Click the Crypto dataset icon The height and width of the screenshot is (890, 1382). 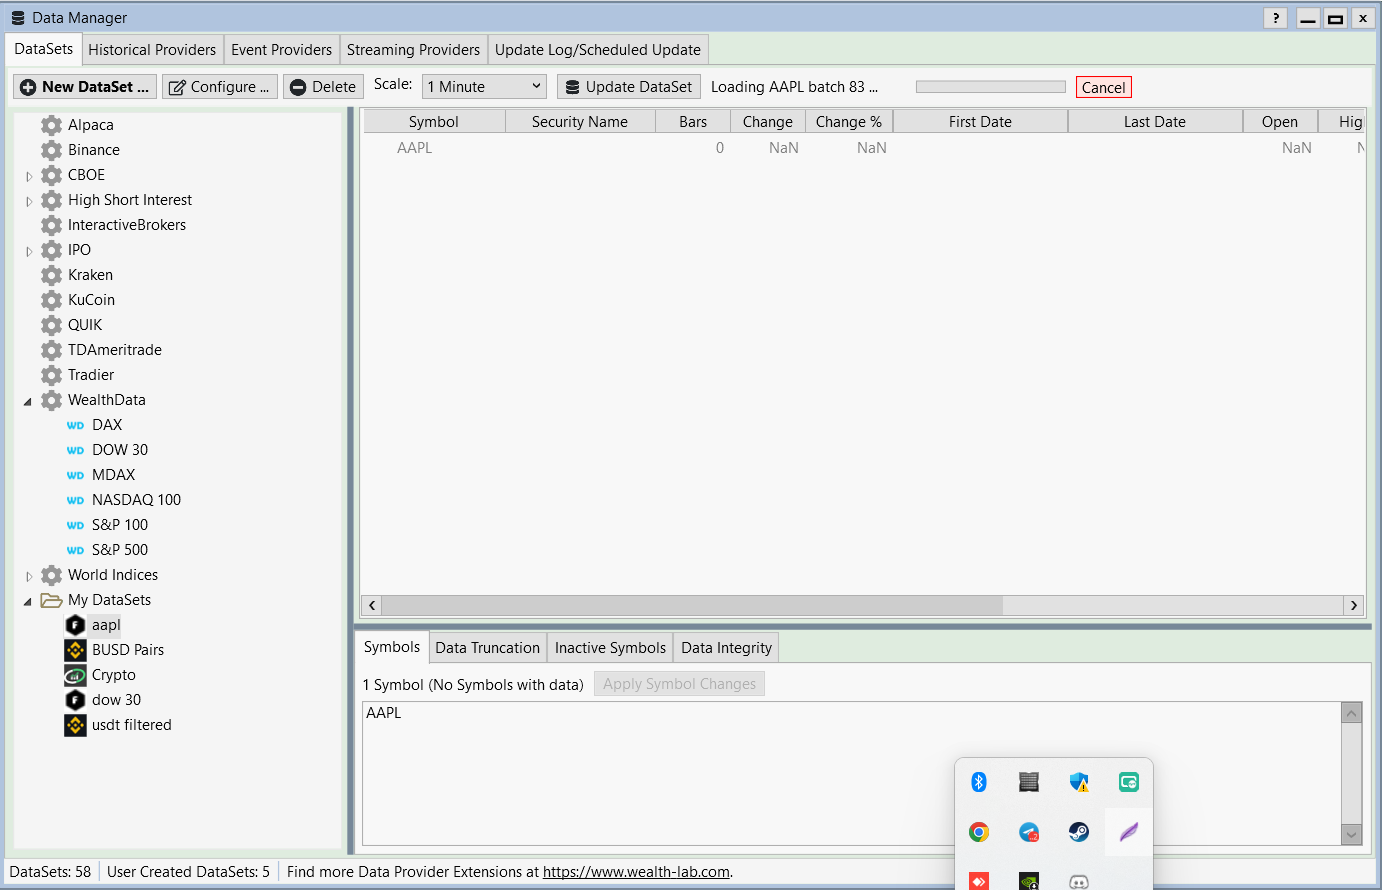click(x=75, y=675)
